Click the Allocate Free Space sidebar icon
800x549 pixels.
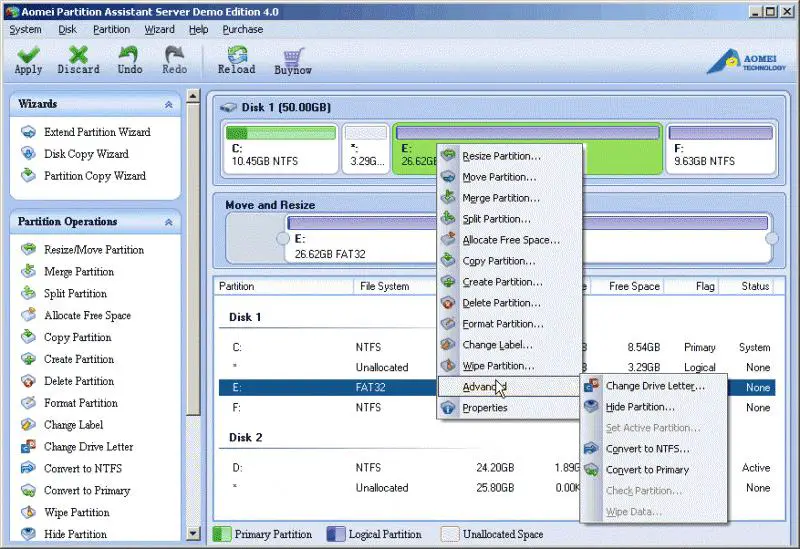click(29, 315)
